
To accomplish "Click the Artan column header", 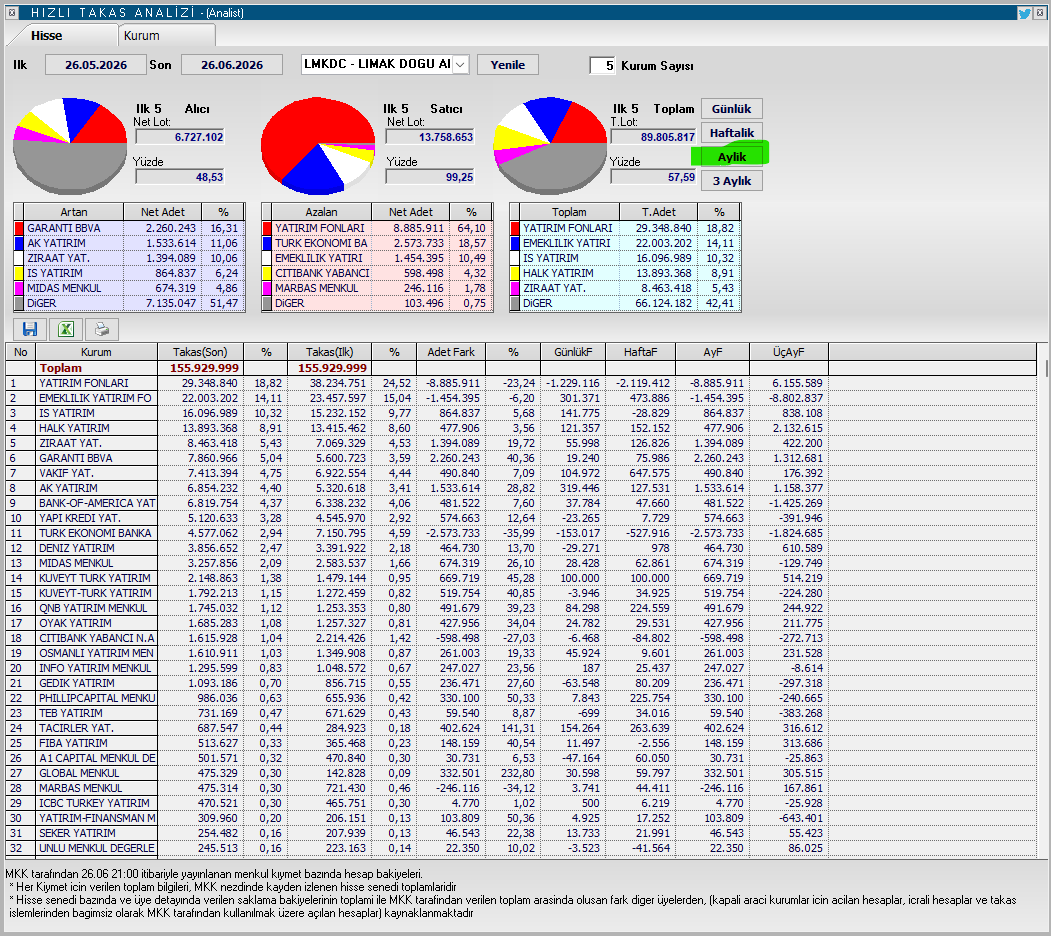I will click(x=74, y=212).
